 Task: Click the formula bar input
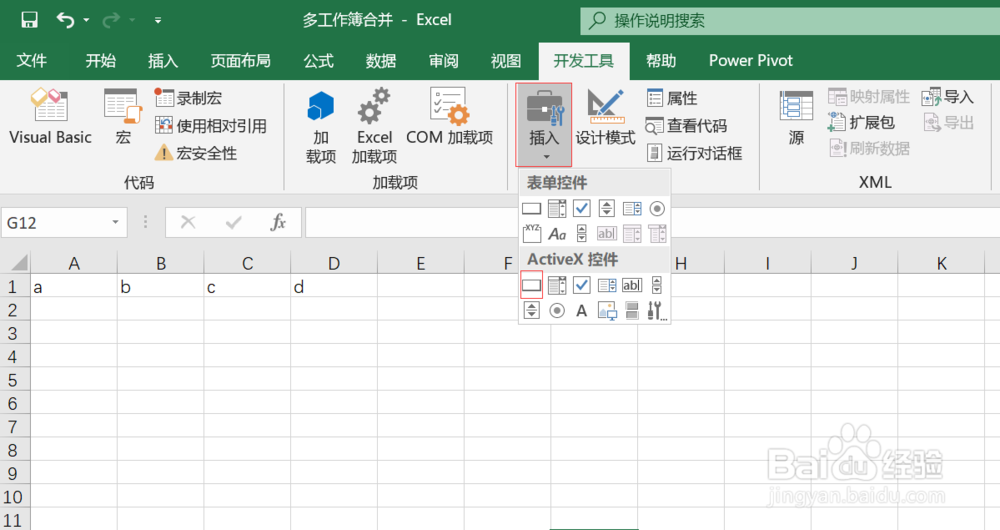tap(652, 223)
